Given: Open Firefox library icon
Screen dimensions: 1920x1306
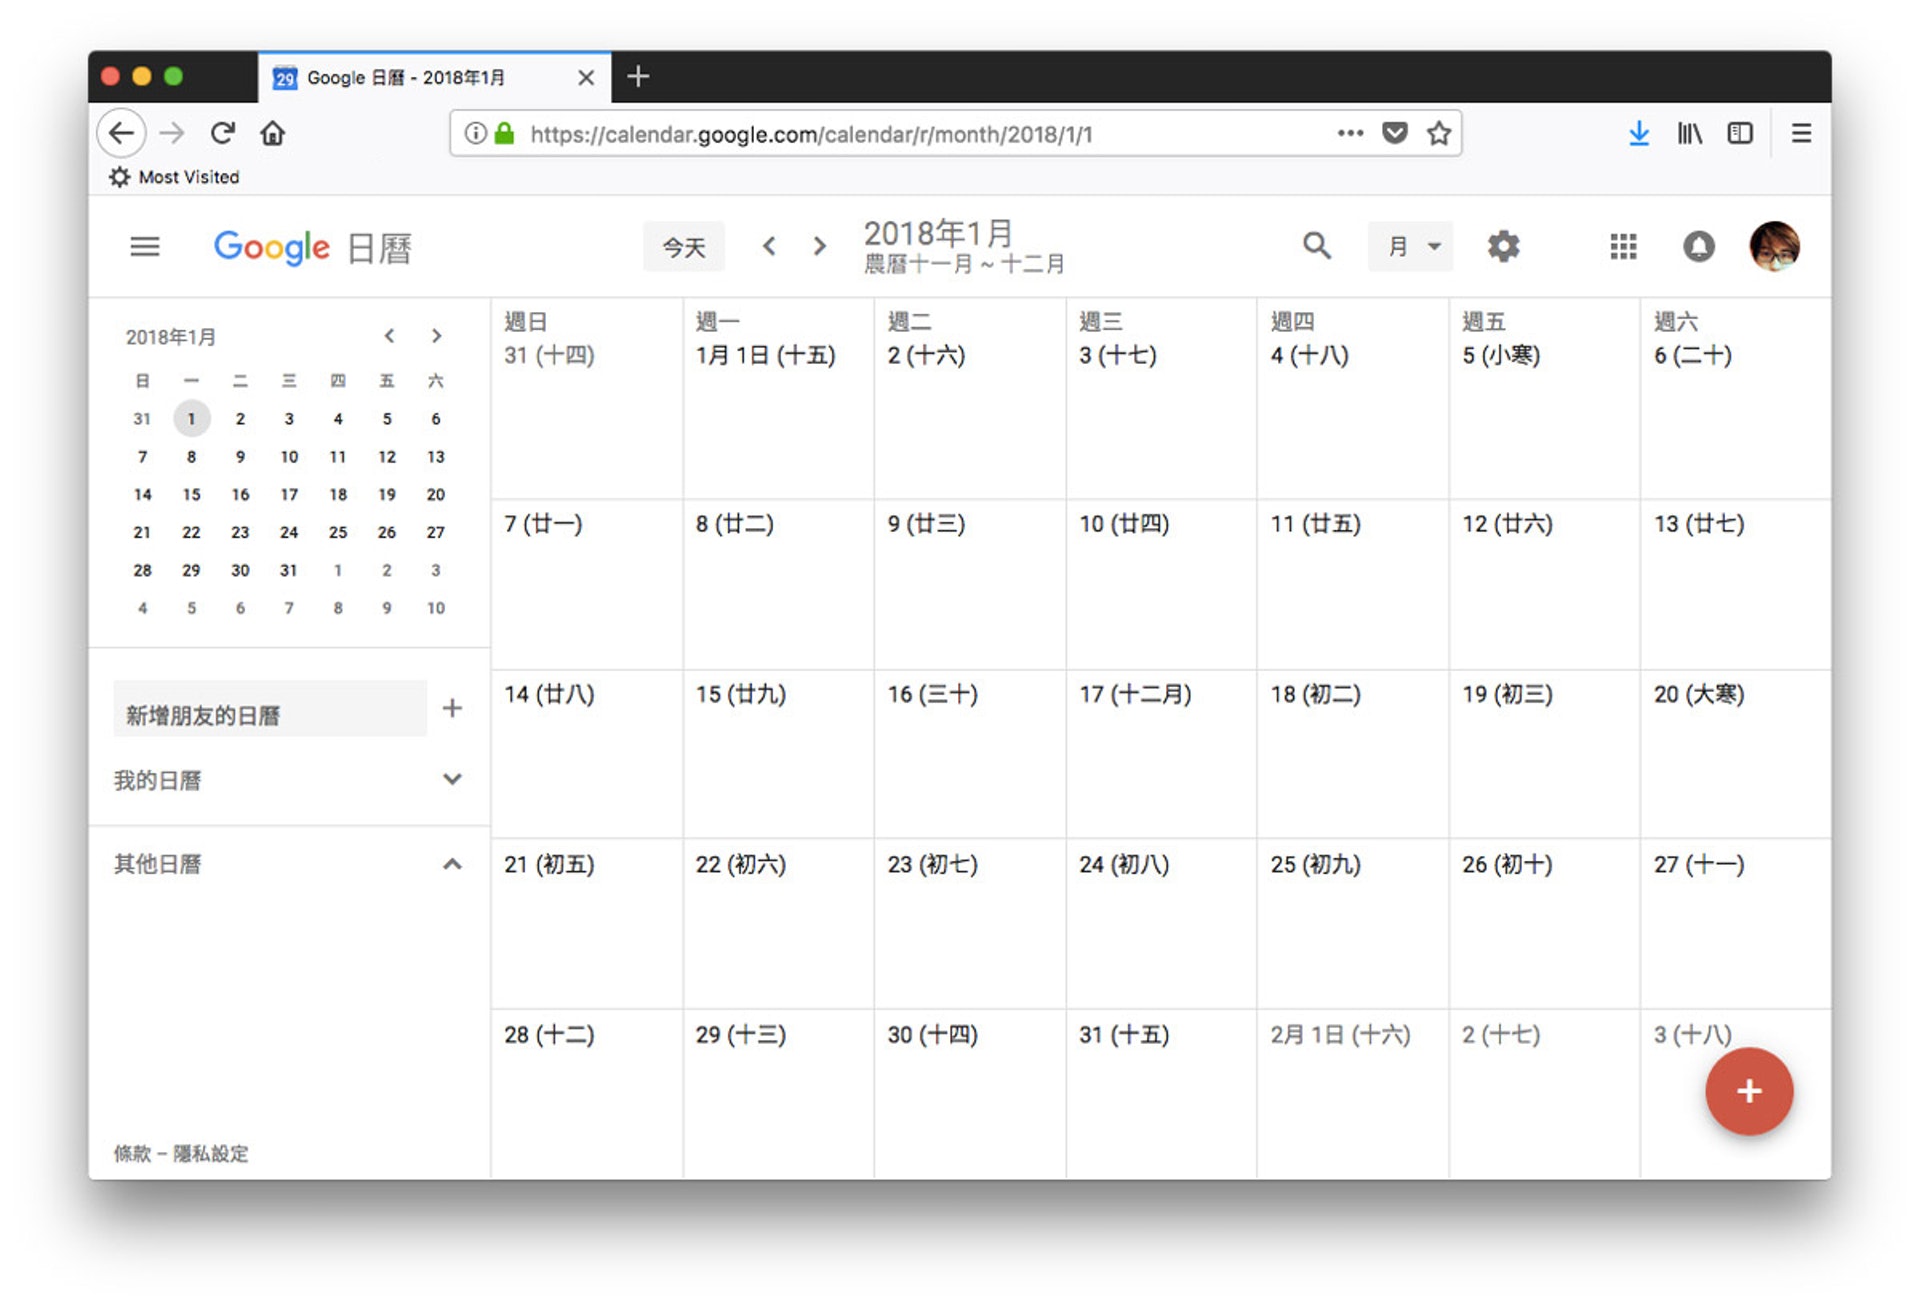Looking at the screenshot, I should click(x=1689, y=133).
